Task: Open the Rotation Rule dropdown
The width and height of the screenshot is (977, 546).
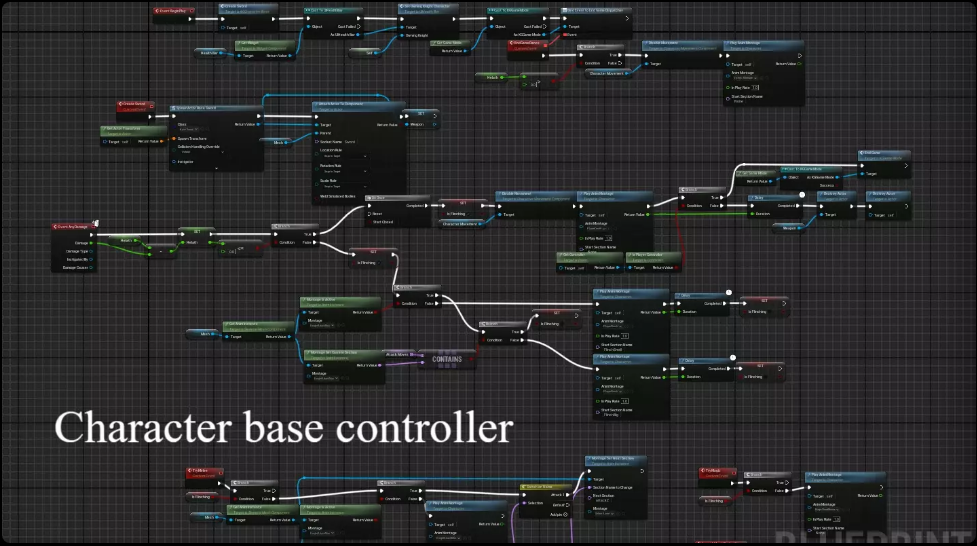Action: pyautogui.click(x=343, y=171)
